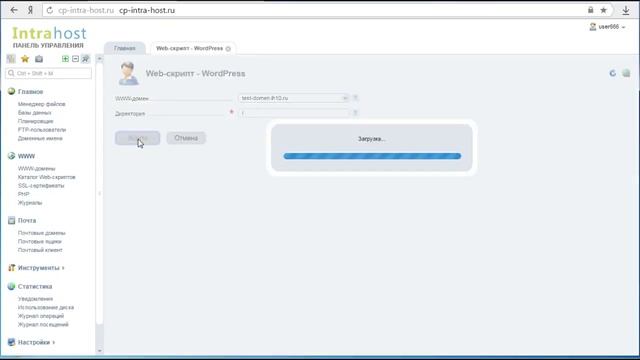Expand the Настройки section
Viewport: 640px width, 360px height.
(36, 342)
